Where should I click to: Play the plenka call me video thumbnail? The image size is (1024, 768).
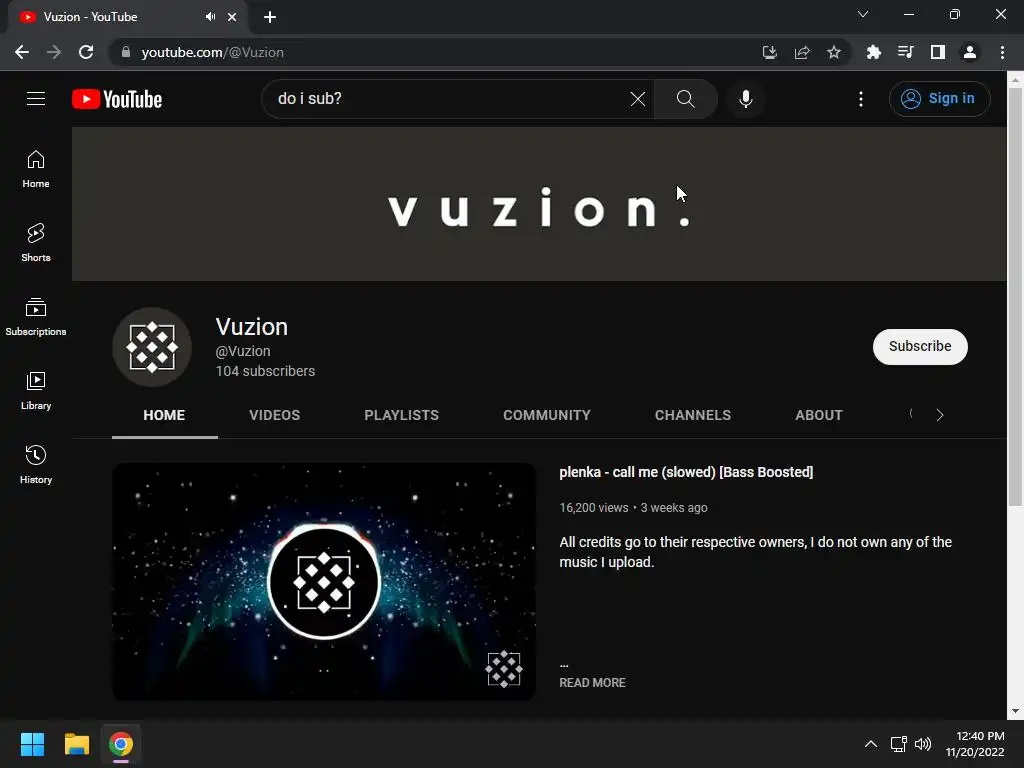(324, 582)
